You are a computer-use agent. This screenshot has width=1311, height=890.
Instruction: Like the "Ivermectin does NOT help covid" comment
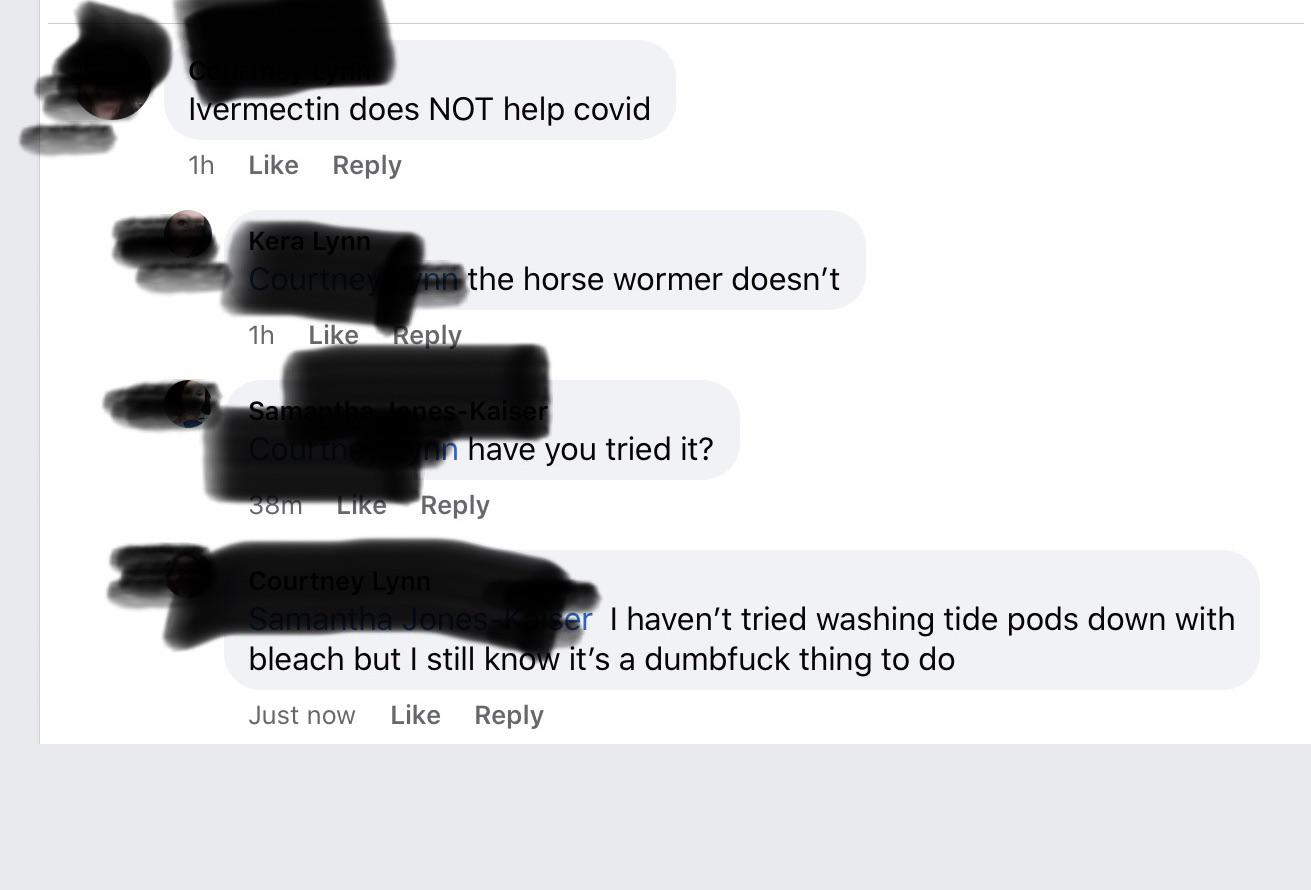coord(273,165)
